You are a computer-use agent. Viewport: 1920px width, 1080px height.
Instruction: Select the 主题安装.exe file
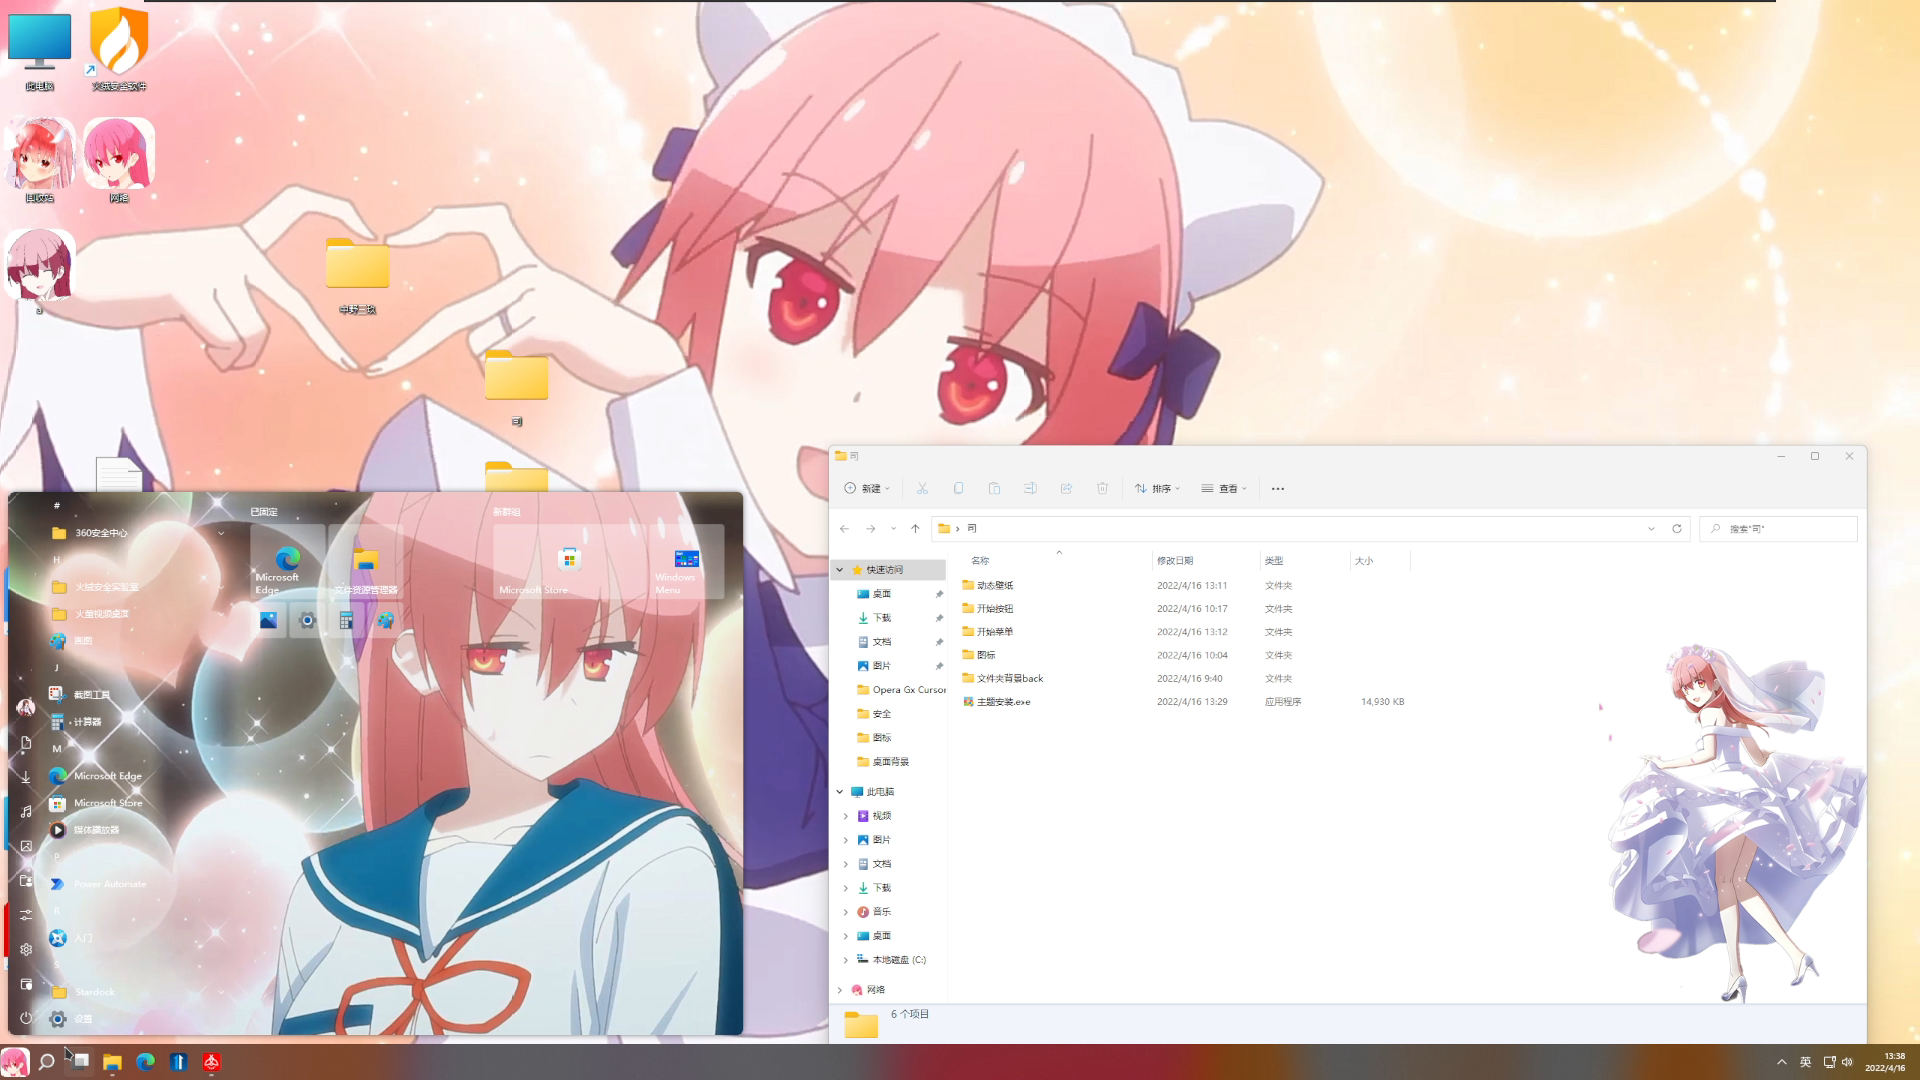tap(1003, 702)
